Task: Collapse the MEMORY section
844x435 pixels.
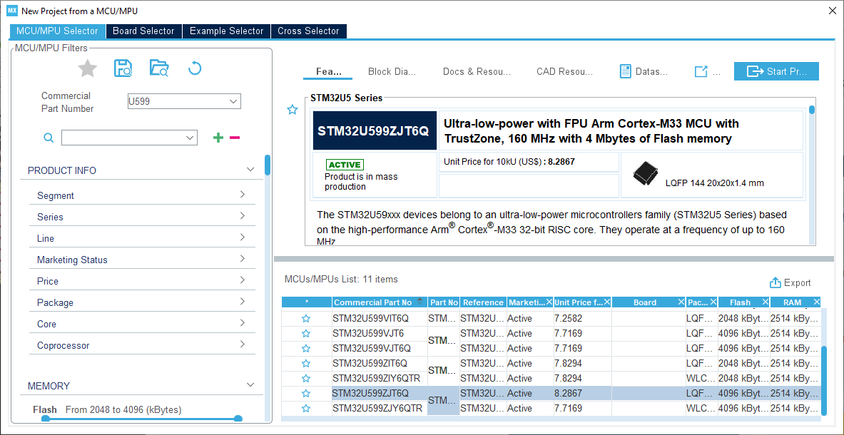Action: pyautogui.click(x=250, y=385)
